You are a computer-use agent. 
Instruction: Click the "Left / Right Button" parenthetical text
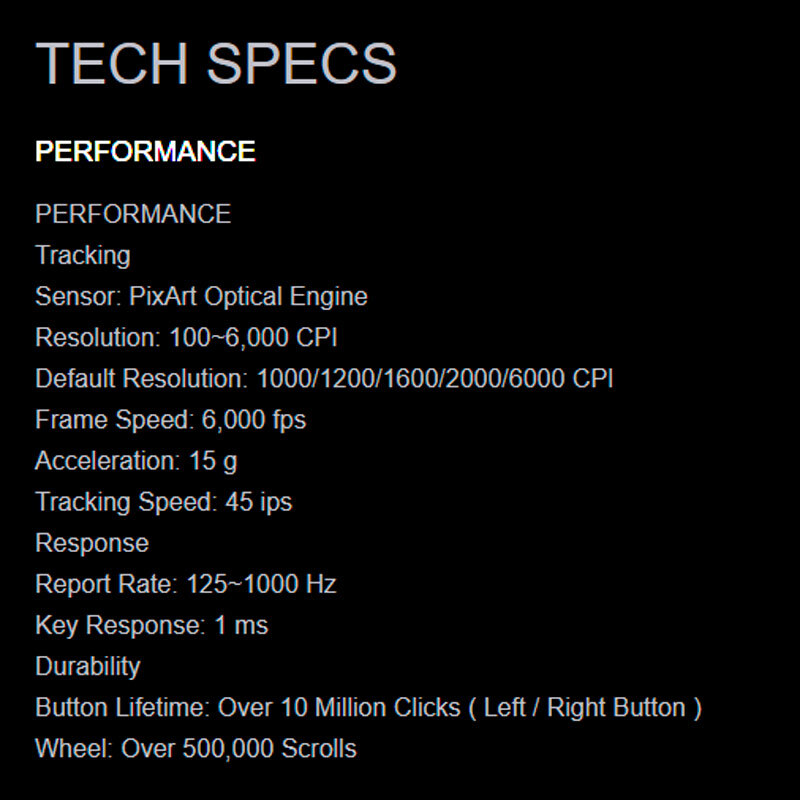[585, 708]
